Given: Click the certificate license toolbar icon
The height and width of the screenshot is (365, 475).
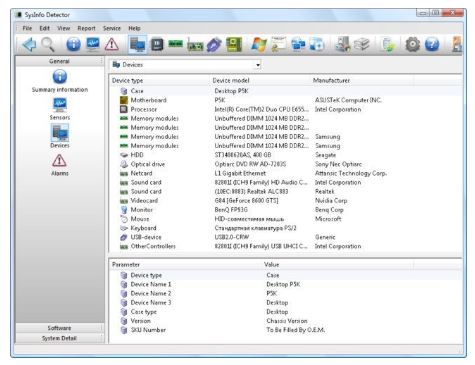Looking at the screenshot, I should point(279,44).
